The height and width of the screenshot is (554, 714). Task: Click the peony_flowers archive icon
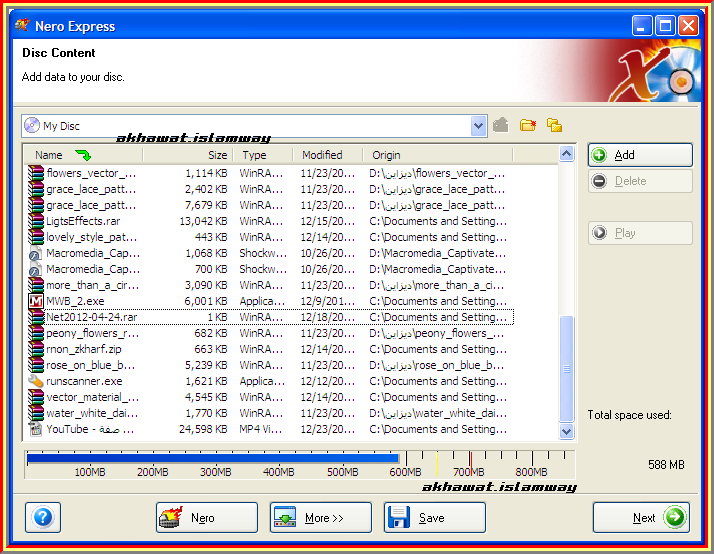pyautogui.click(x=36, y=333)
